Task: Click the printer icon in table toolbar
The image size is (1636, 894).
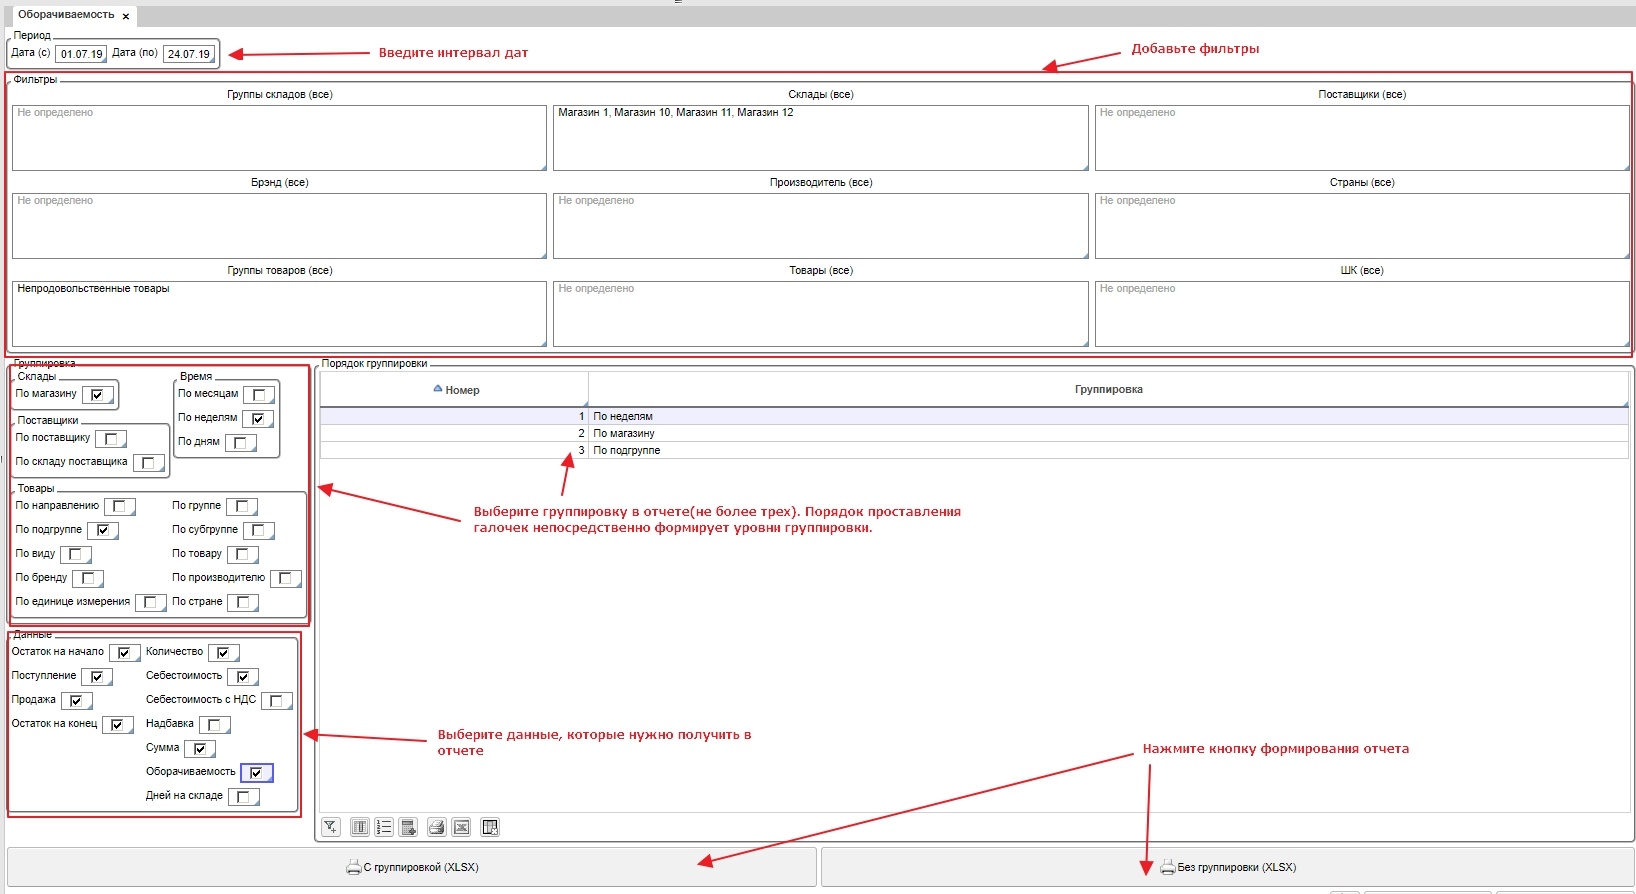Action: click(436, 827)
